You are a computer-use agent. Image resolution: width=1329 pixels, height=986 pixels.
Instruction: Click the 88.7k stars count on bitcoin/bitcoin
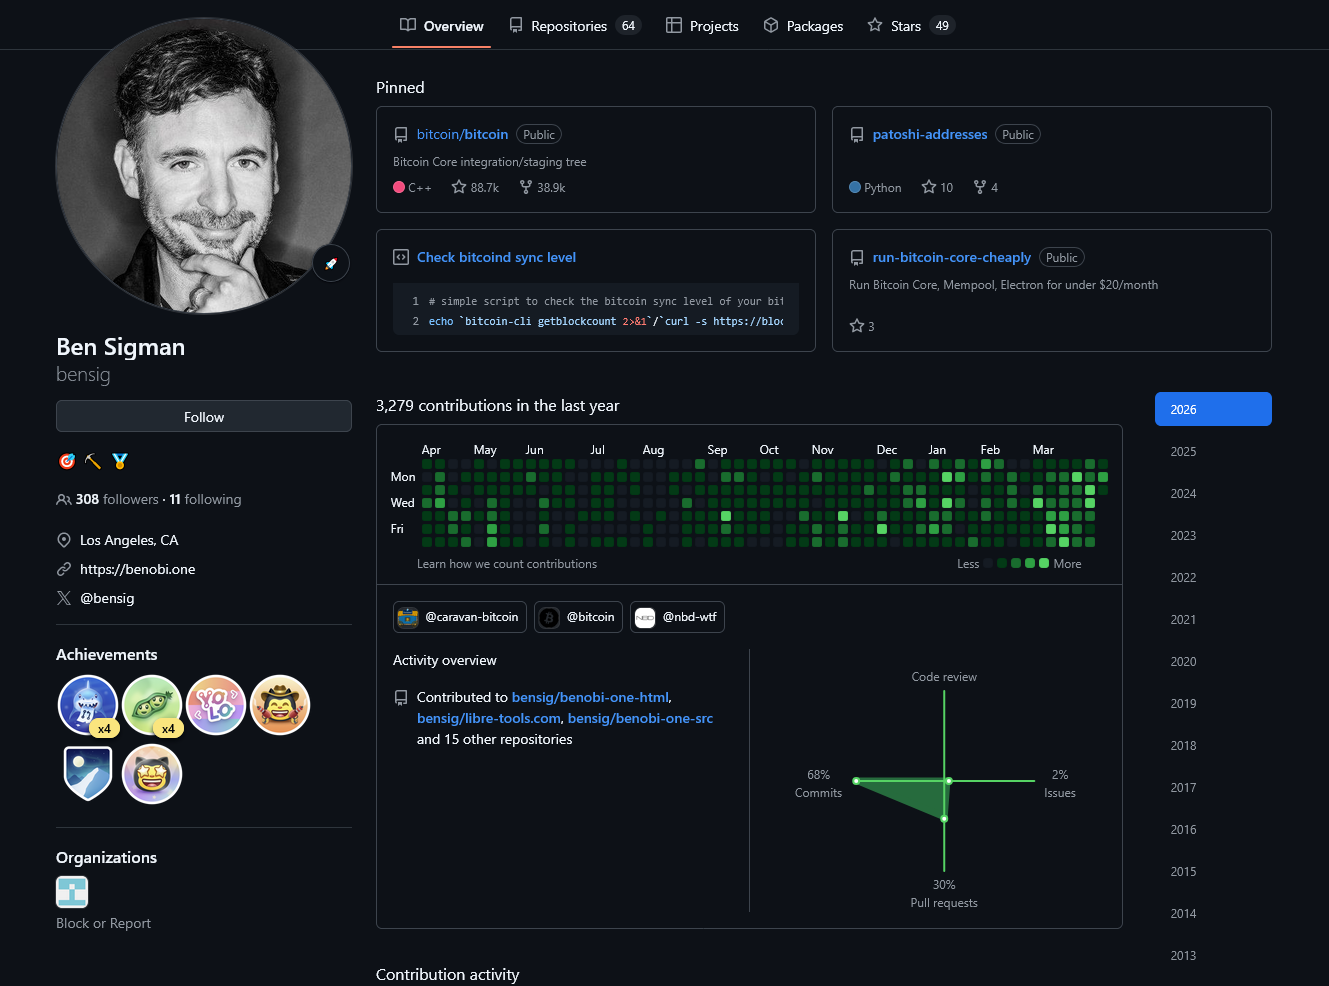[475, 187]
